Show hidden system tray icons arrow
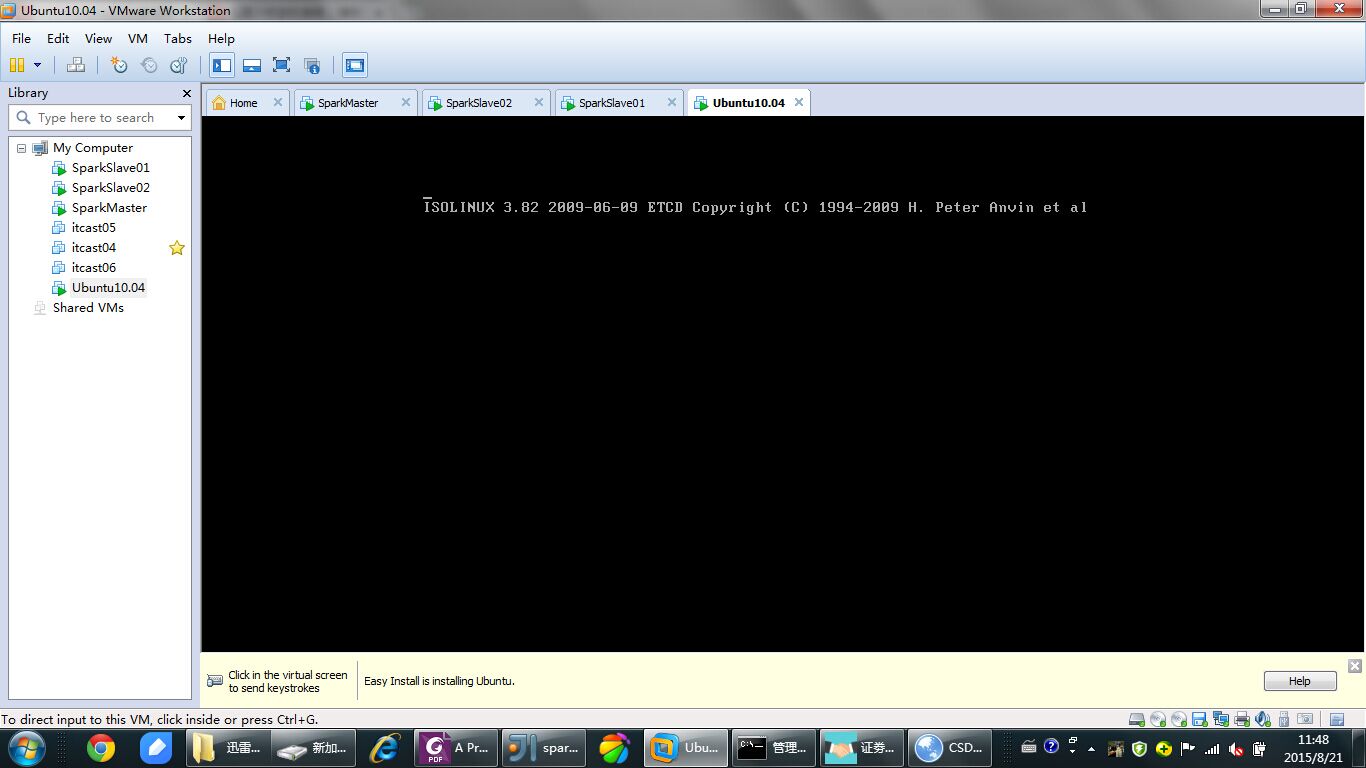The width and height of the screenshot is (1366, 768). coord(1091,749)
